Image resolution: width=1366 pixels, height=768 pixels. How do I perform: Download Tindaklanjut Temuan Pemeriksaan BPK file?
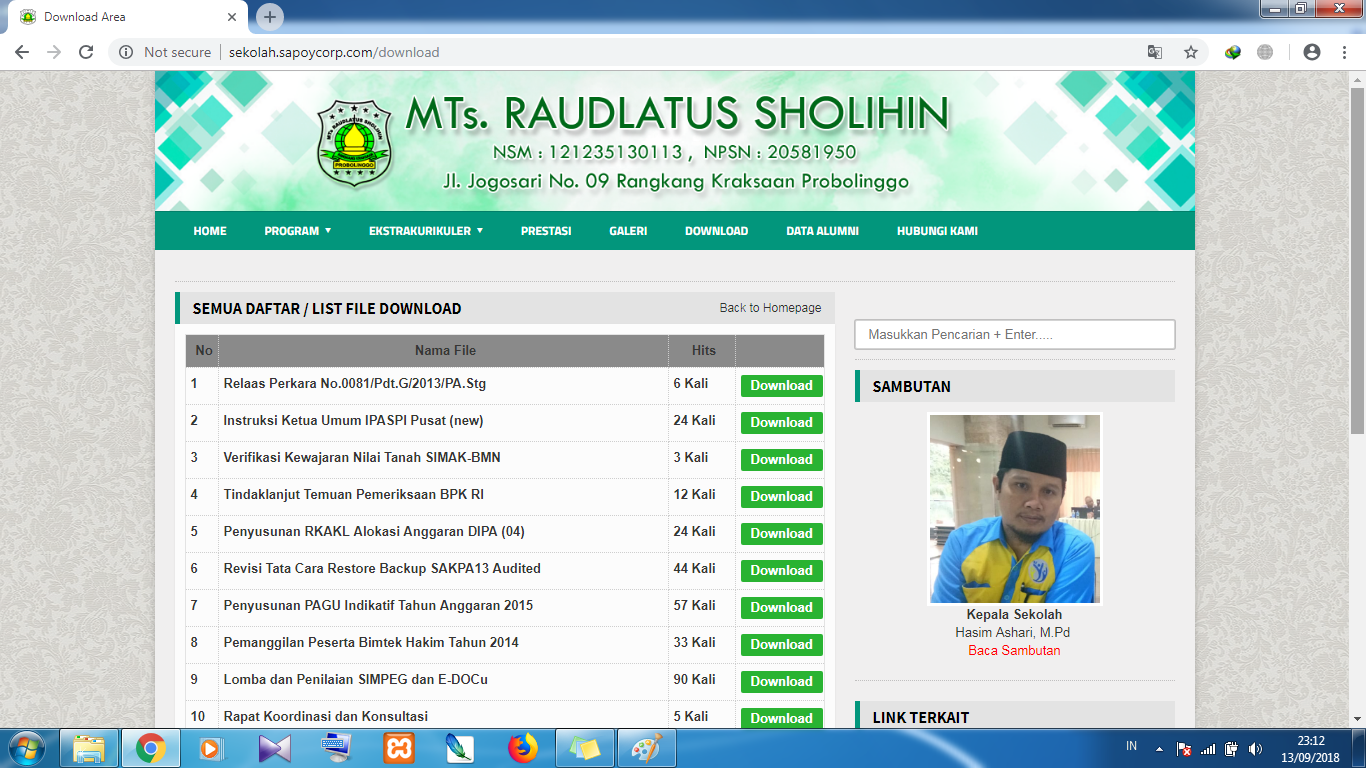click(782, 496)
